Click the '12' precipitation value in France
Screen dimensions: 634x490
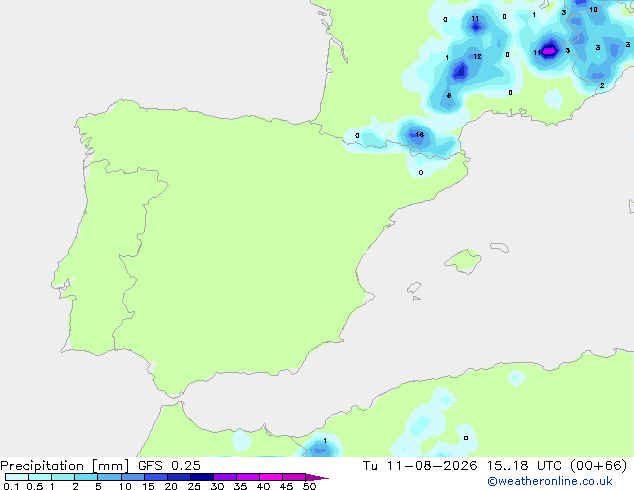pyautogui.click(x=477, y=57)
